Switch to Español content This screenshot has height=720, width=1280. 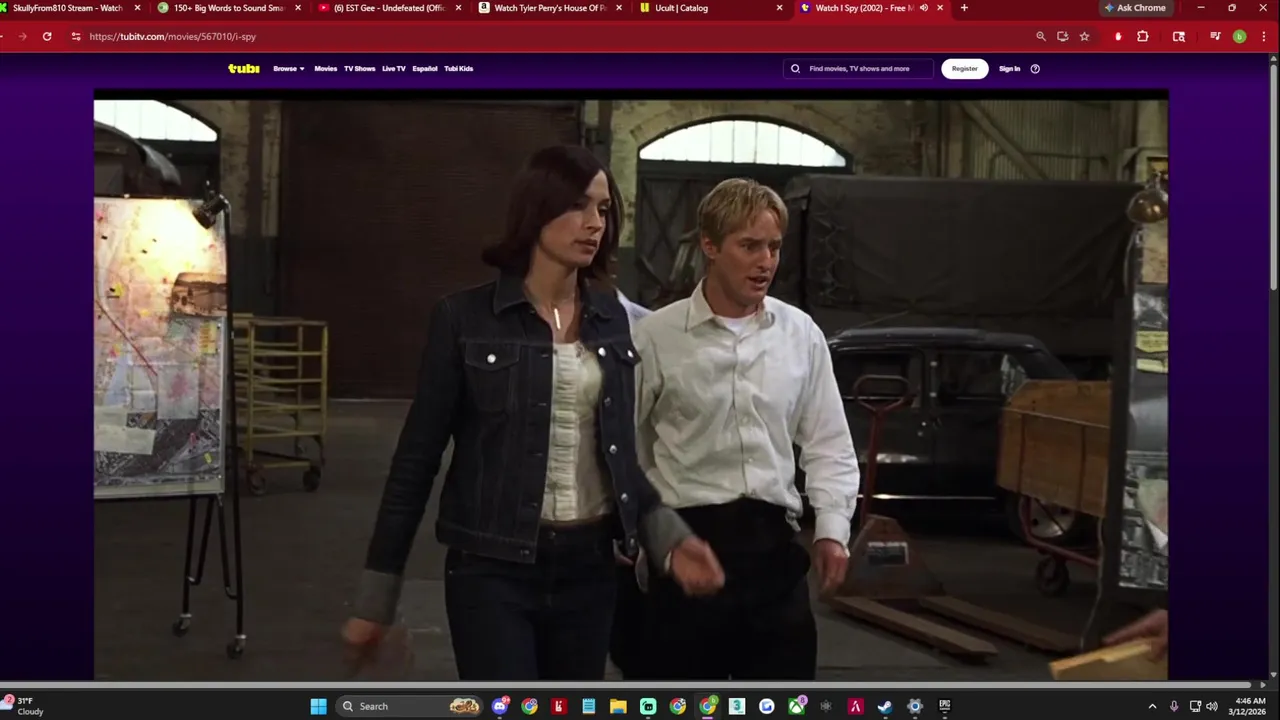(425, 69)
